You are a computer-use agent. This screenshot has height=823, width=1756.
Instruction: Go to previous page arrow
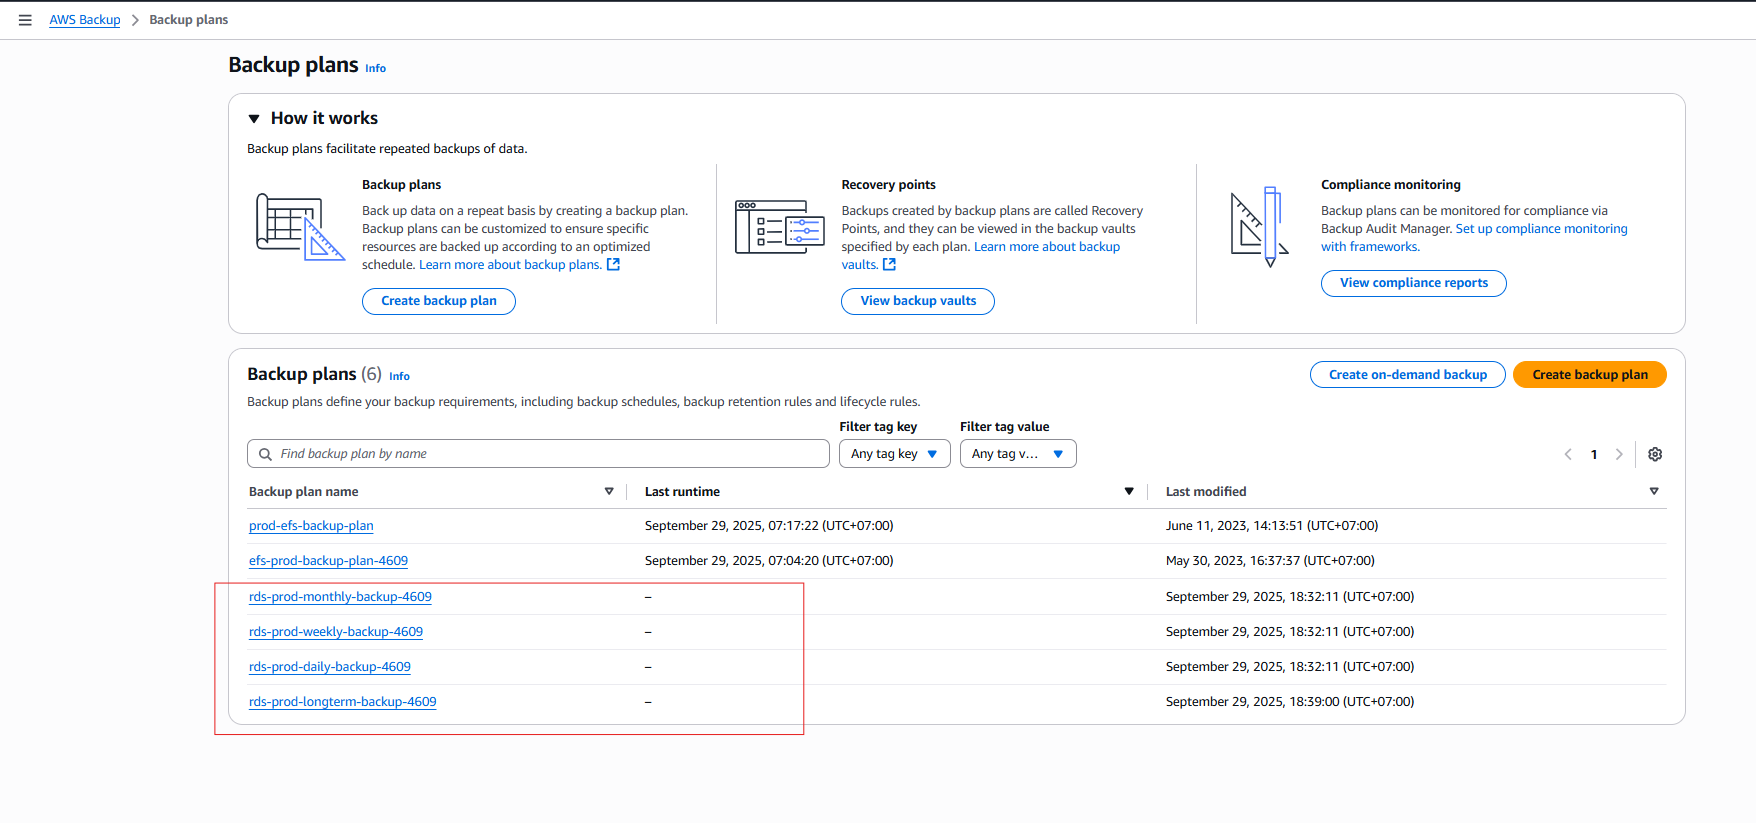[x=1568, y=454]
